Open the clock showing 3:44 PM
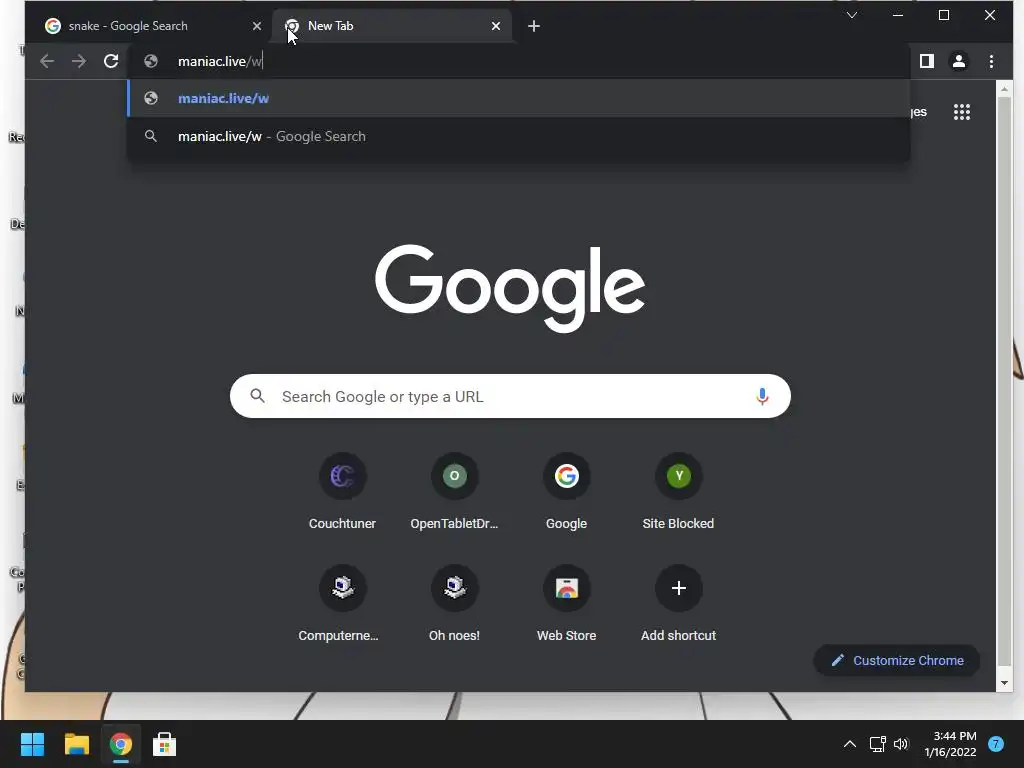This screenshot has height=768, width=1024. point(951,744)
